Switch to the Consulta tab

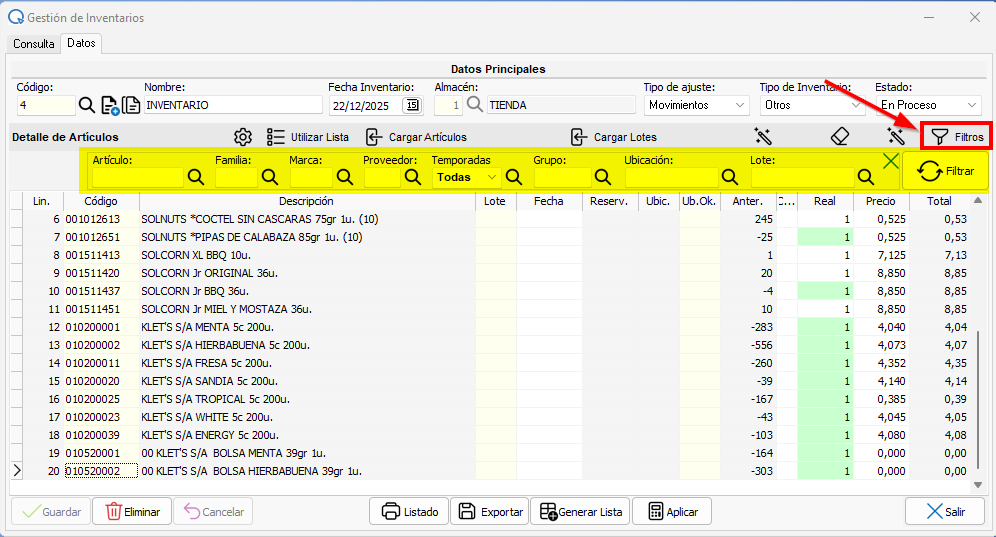34,44
